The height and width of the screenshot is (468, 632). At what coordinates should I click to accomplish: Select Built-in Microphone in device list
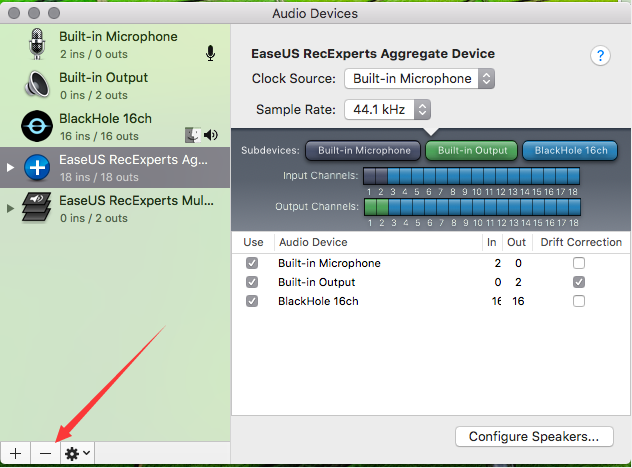coord(115,44)
